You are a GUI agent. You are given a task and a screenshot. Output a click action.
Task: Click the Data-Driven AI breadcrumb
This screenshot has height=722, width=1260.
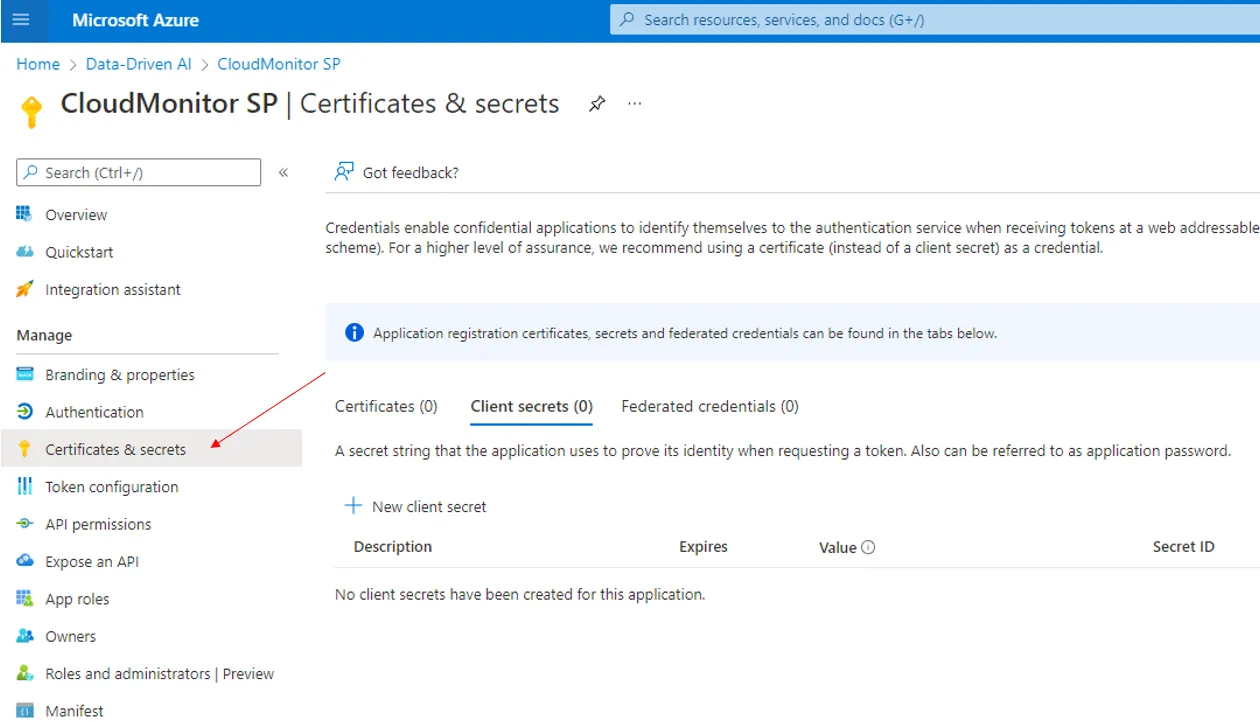pos(138,63)
